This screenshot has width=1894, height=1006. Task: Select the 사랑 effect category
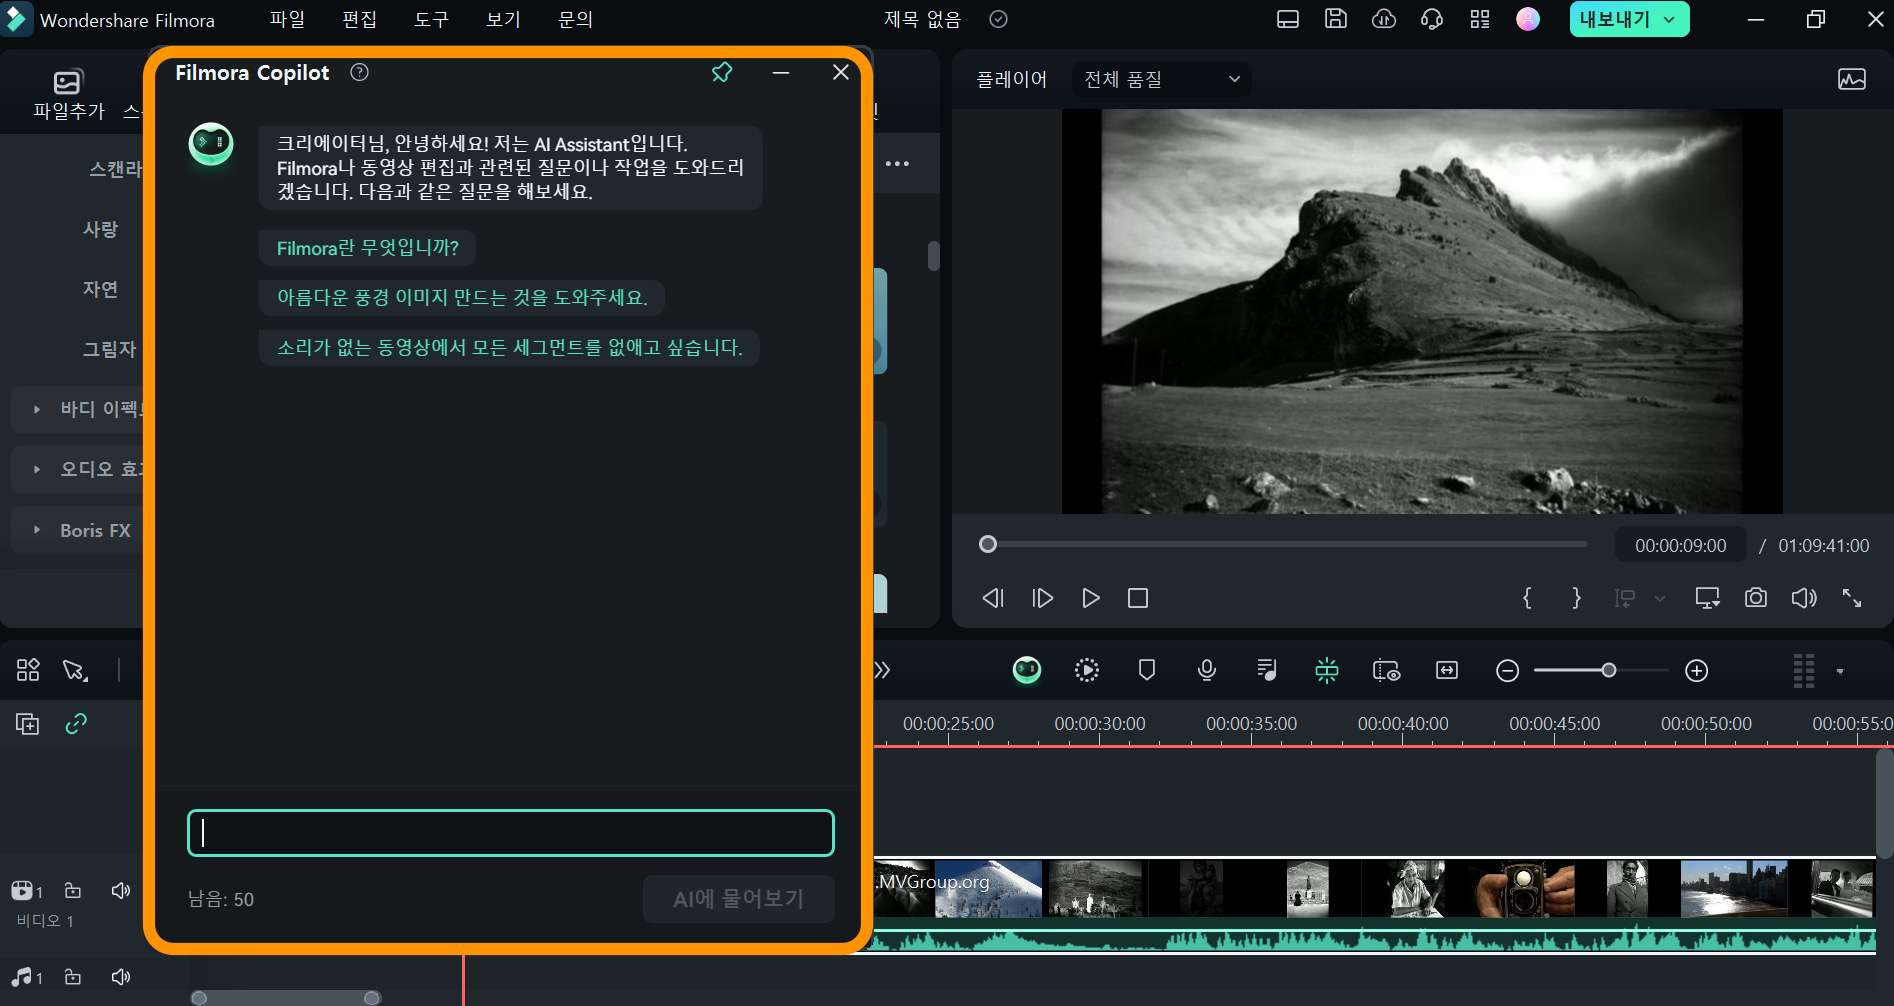tap(100, 229)
